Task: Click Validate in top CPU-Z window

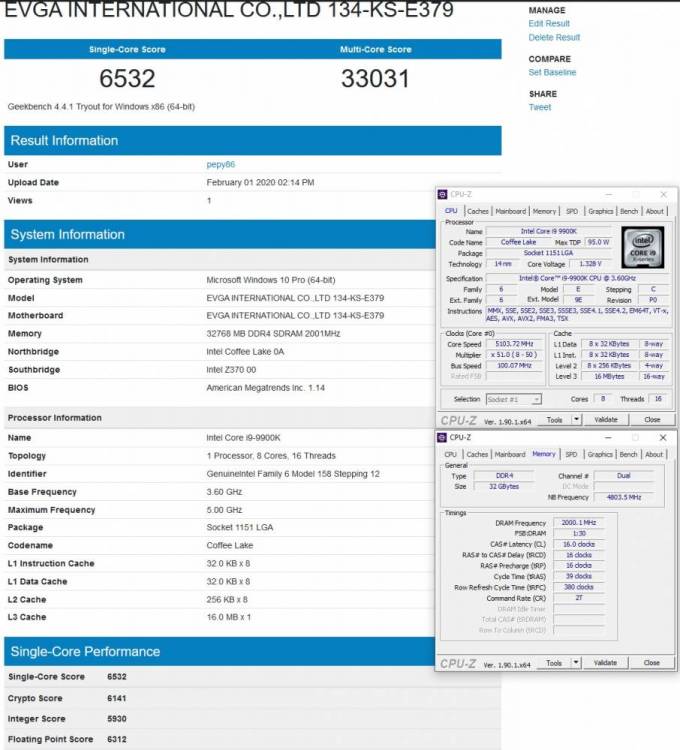Action: point(606,419)
